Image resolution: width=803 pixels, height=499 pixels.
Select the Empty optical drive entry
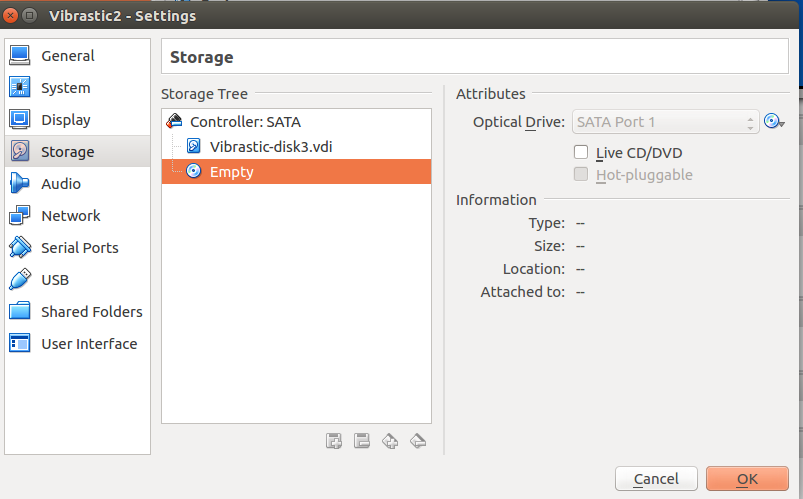(232, 172)
